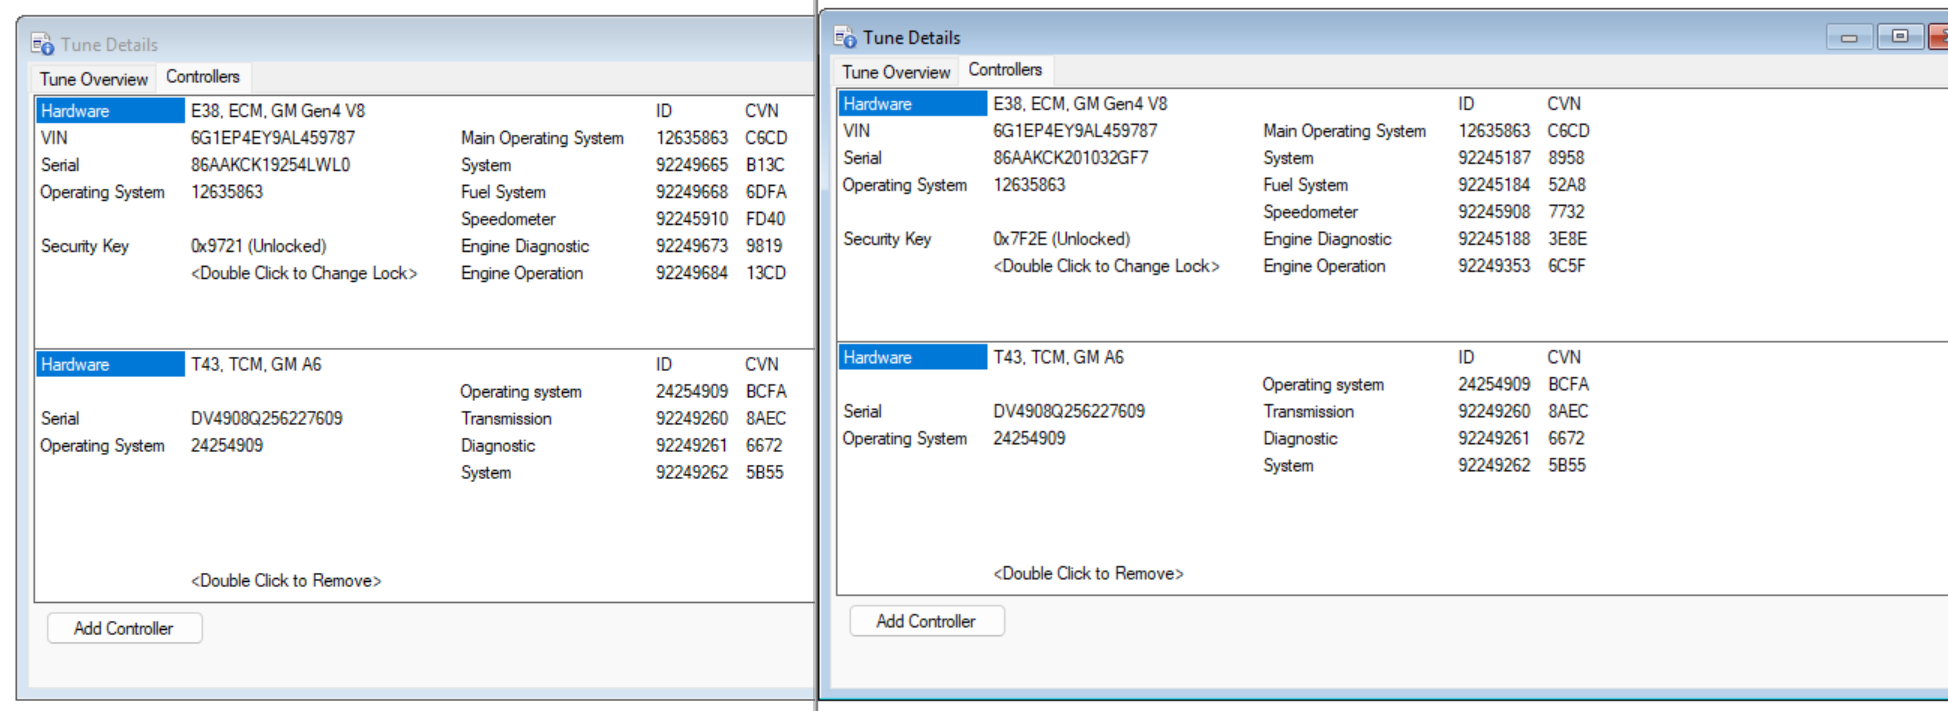Select the serial value 86AAKCK201032GF7
The height and width of the screenshot is (711, 1948).
(1070, 158)
